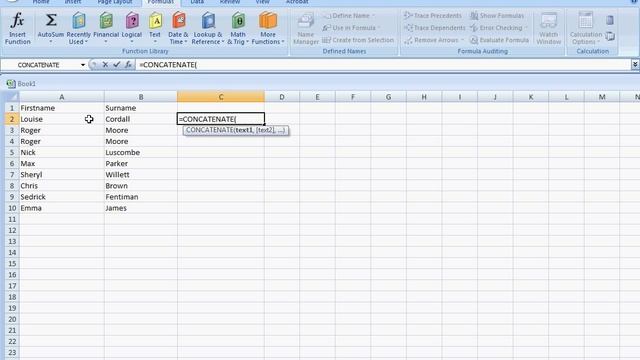This screenshot has width=640, height=360.
Task: Select column A header
Action: tap(62, 97)
